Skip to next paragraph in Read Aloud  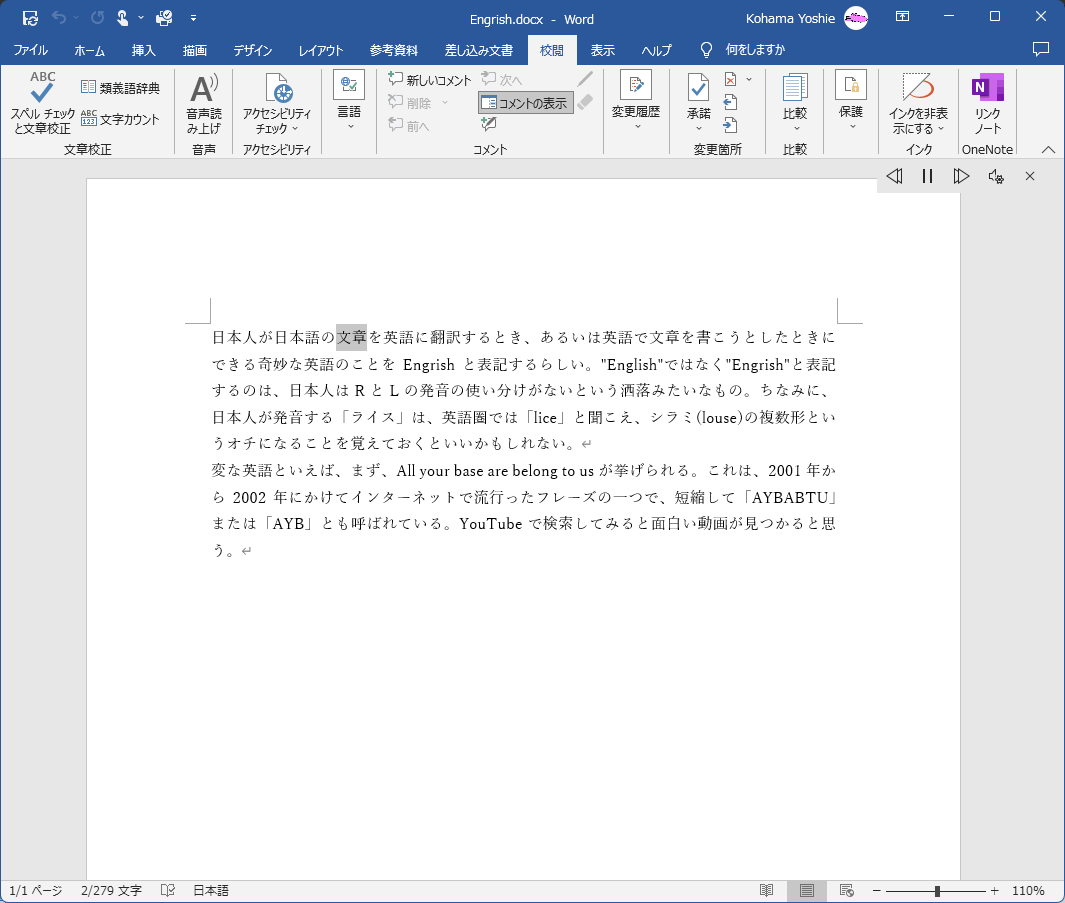click(960, 177)
